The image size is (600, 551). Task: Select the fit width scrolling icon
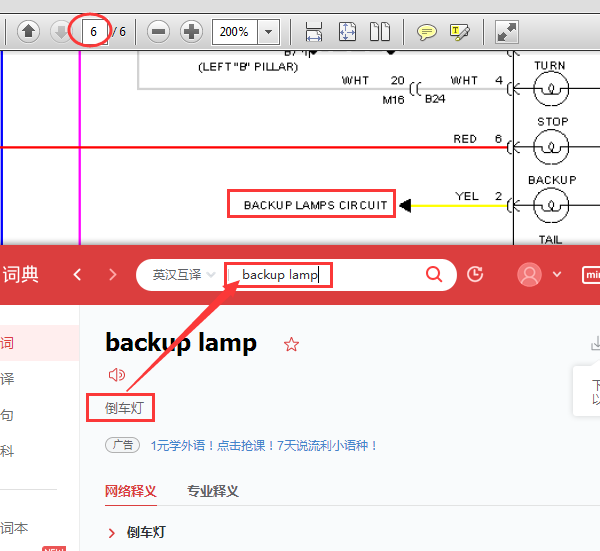tap(314, 31)
